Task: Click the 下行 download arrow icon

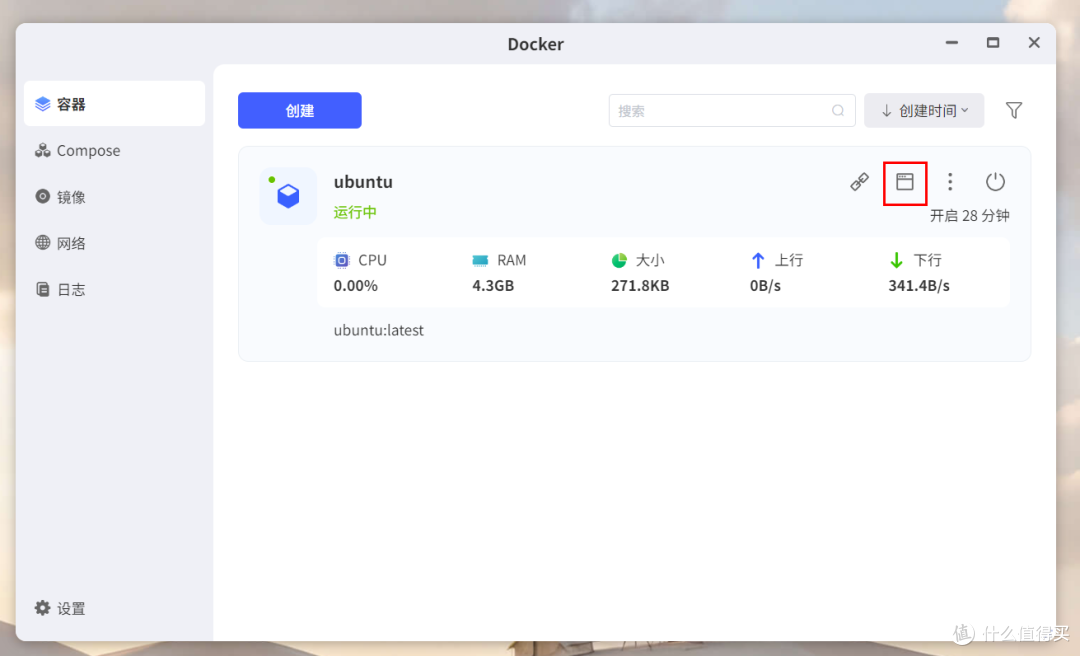Action: pos(896,260)
